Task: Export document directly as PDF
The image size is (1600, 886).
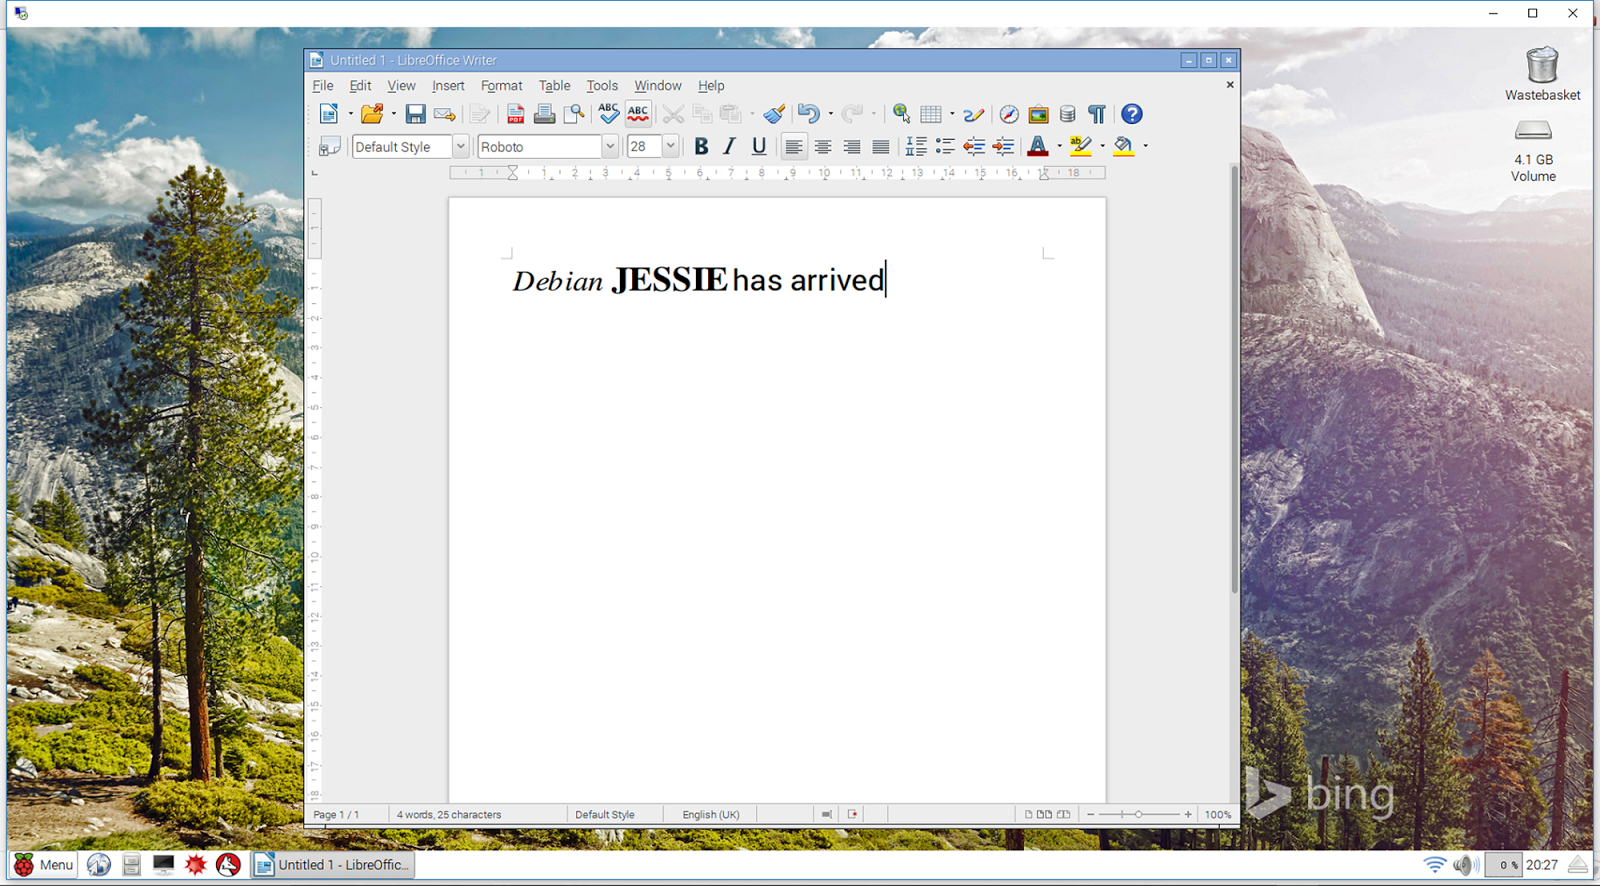Action: tap(515, 114)
